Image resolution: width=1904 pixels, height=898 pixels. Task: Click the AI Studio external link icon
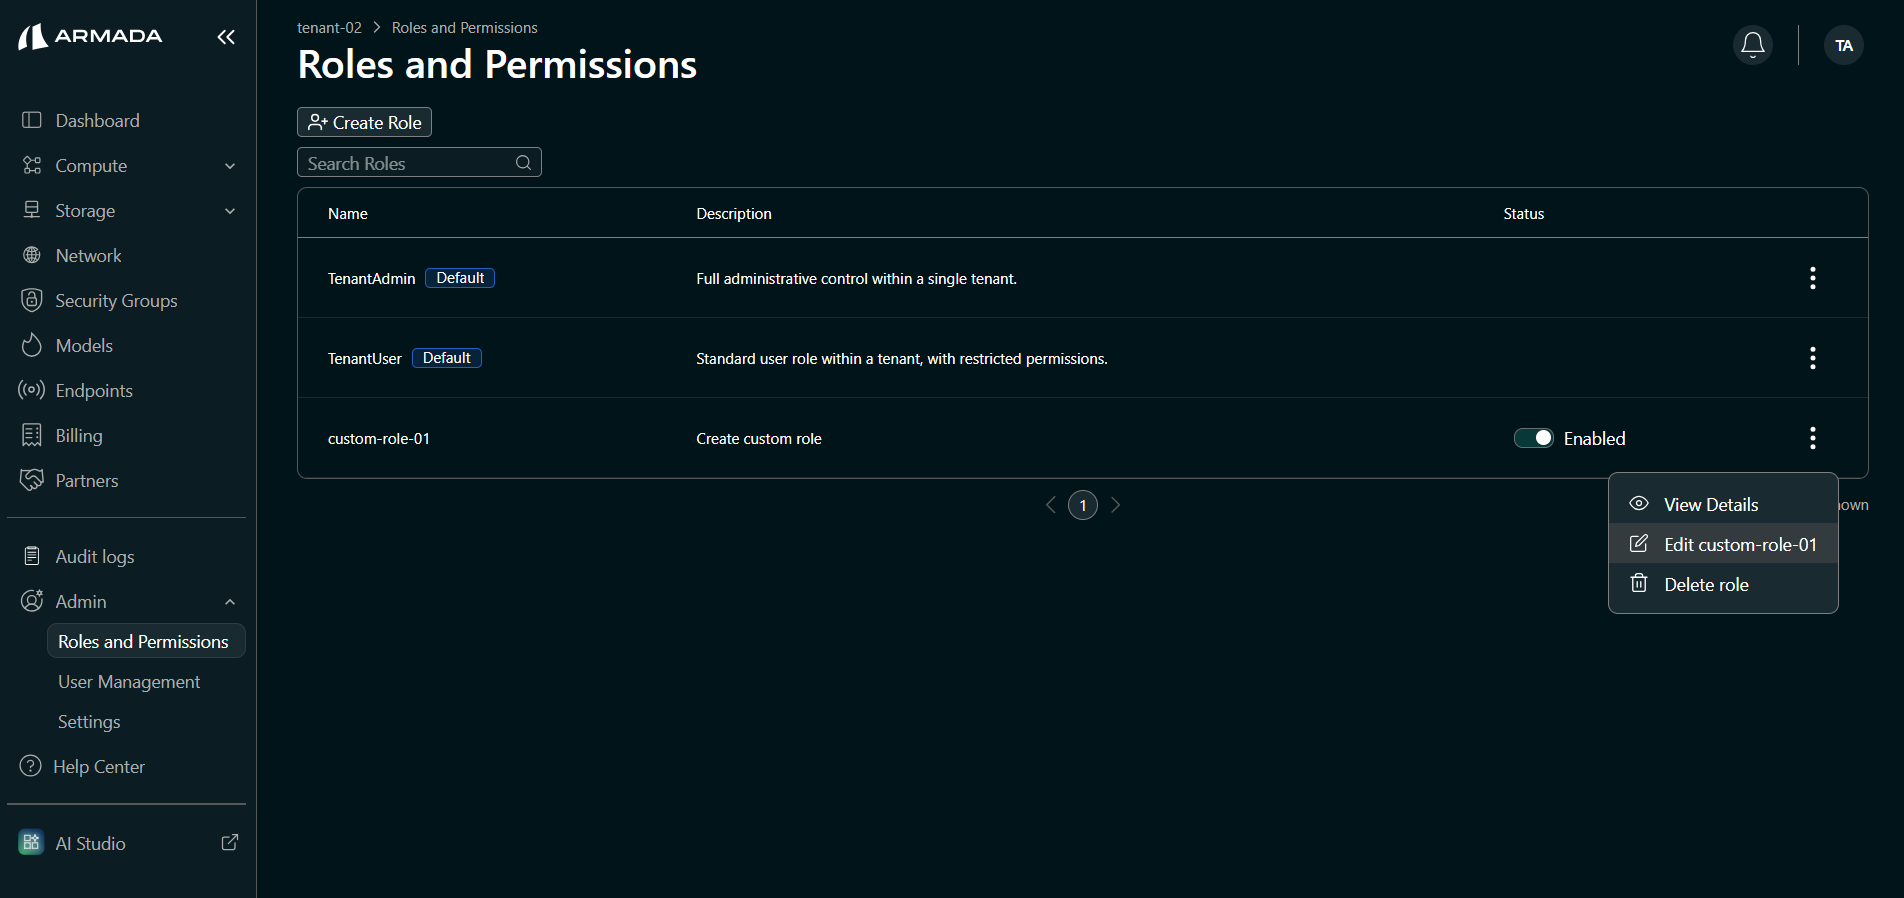229,842
